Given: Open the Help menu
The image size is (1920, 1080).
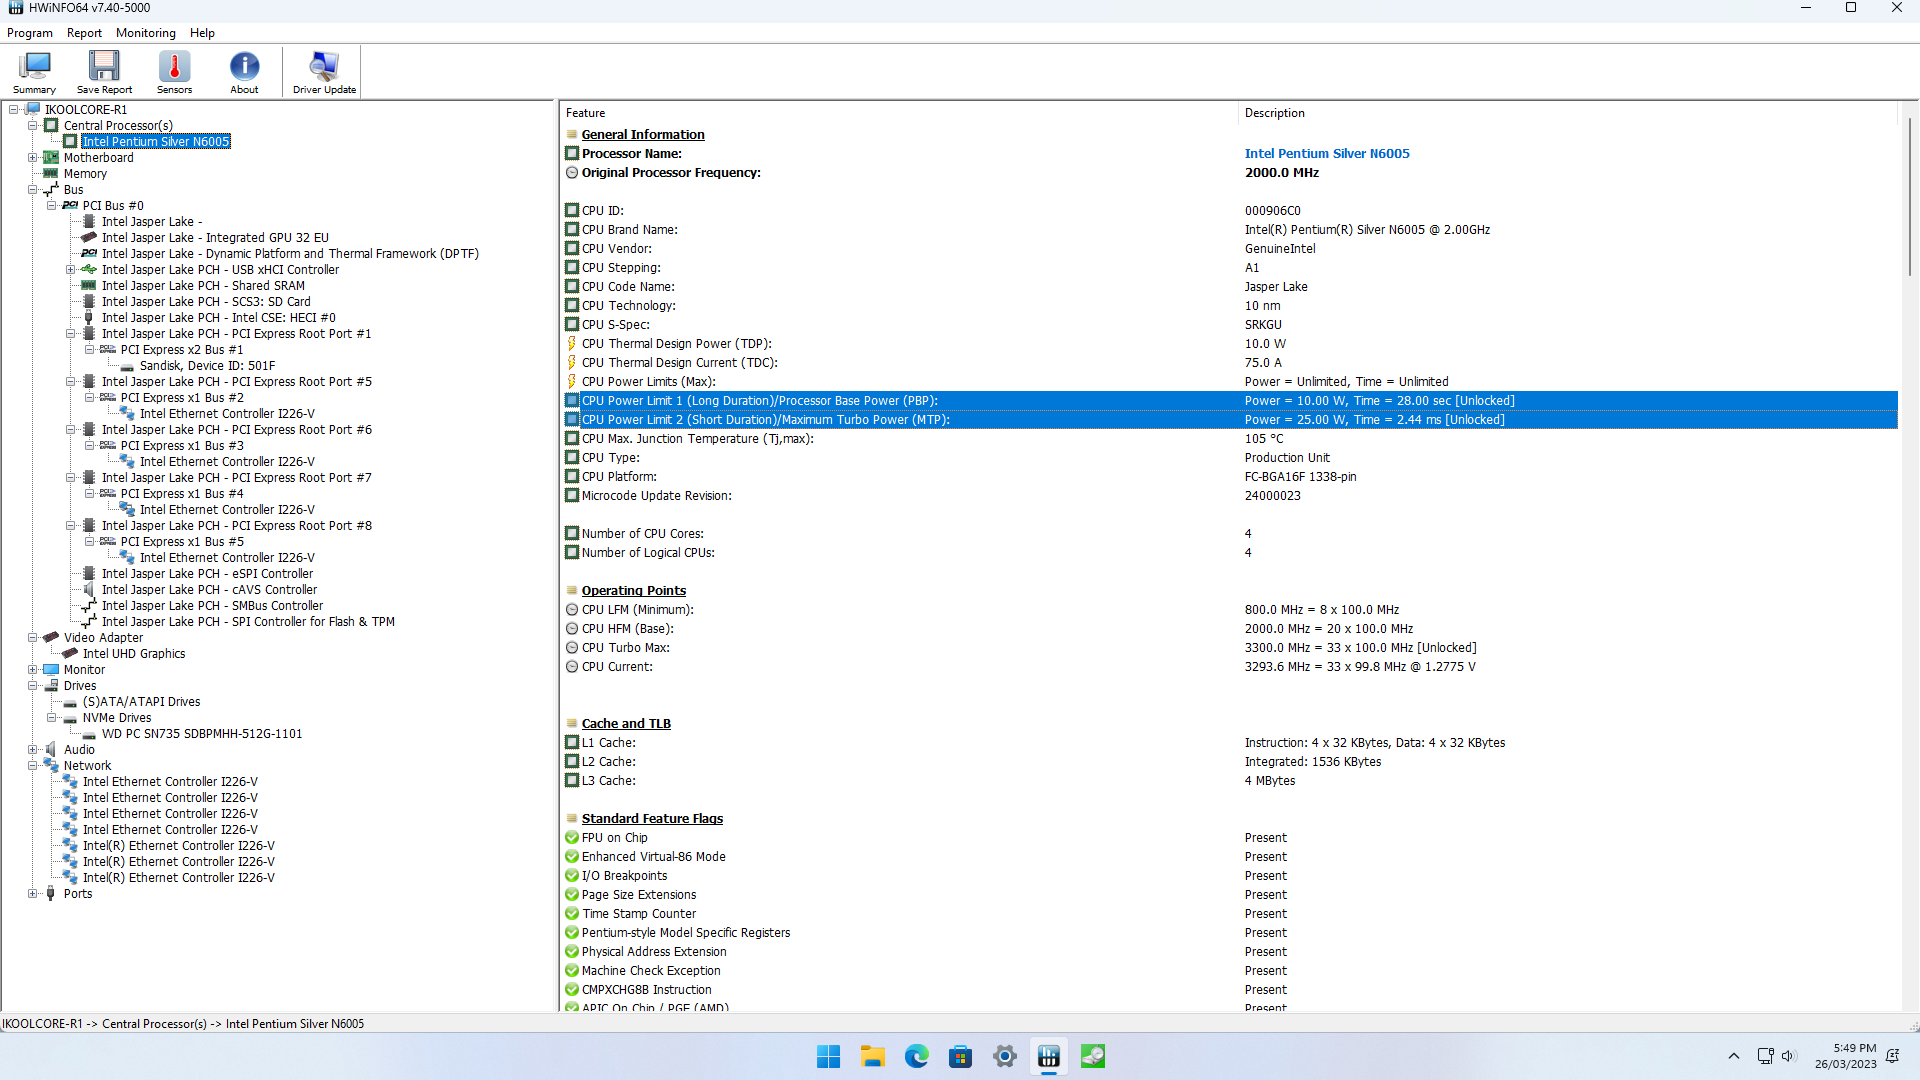Looking at the screenshot, I should tap(202, 33).
